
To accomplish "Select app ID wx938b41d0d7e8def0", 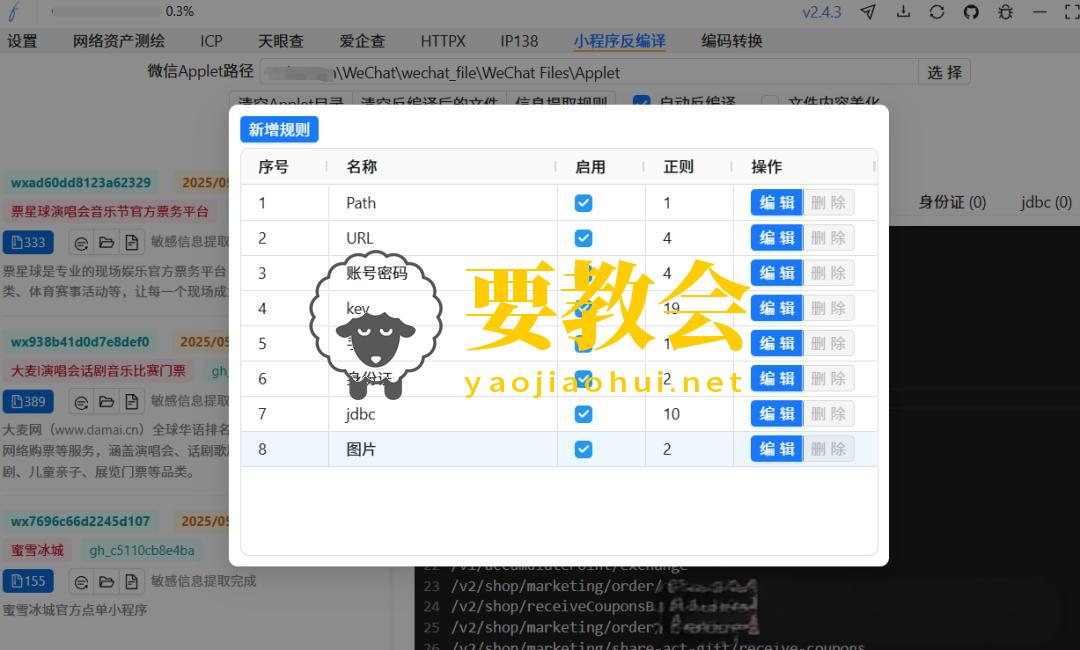I will 80,342.
